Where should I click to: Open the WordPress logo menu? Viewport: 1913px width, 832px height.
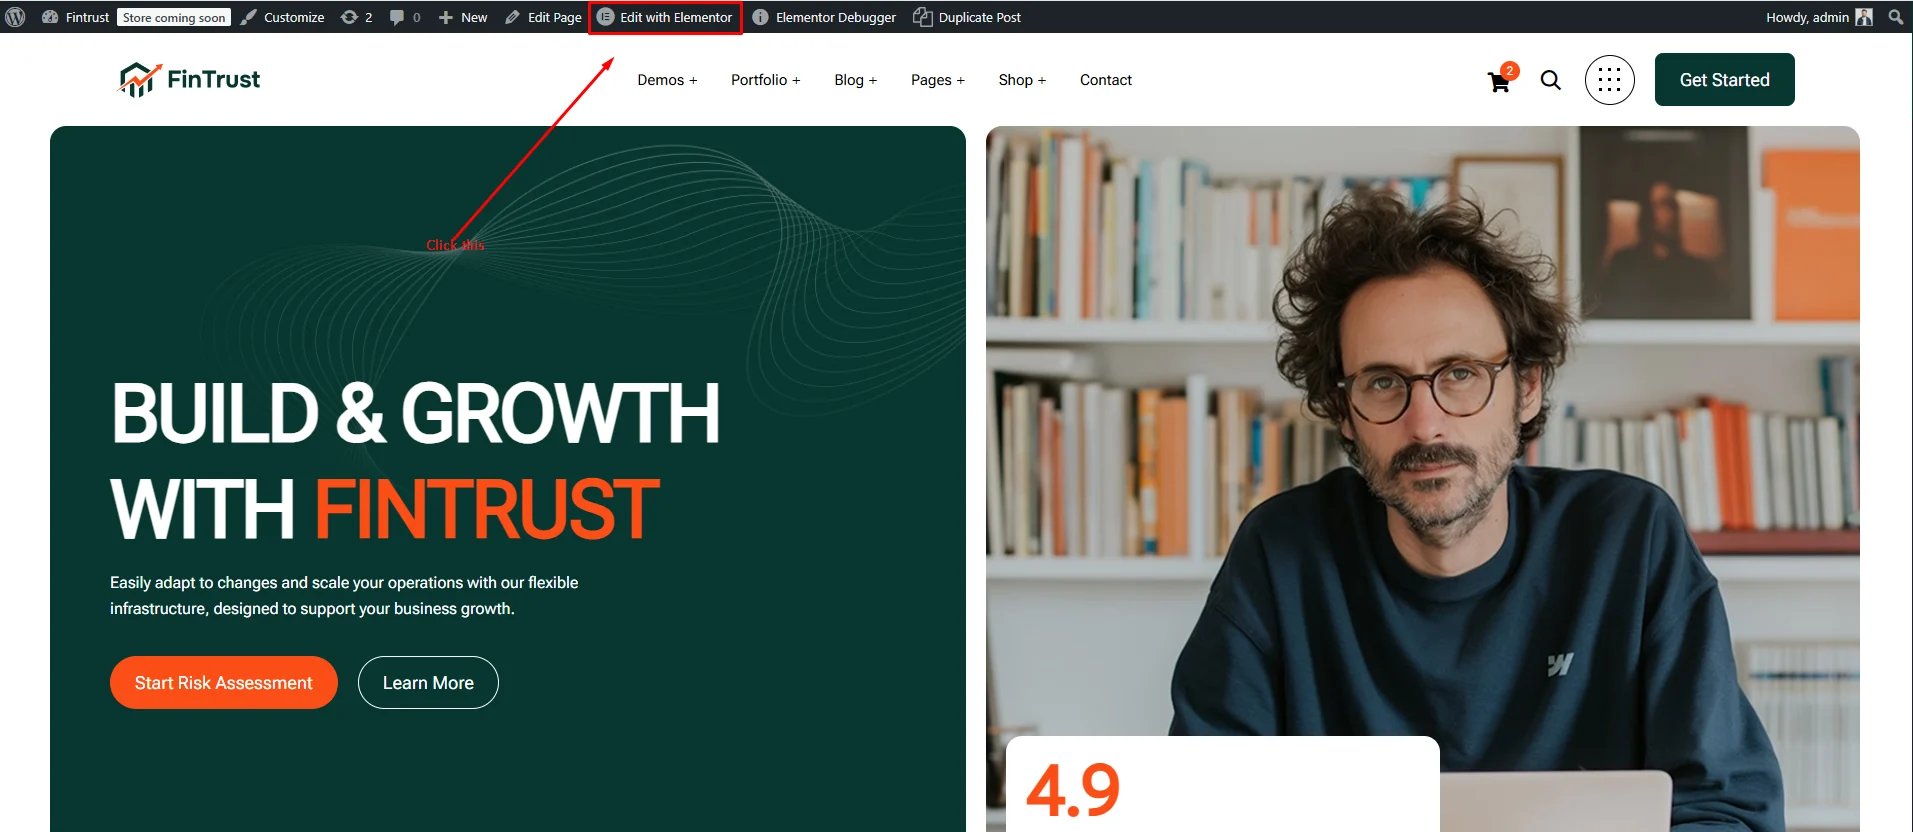[15, 17]
